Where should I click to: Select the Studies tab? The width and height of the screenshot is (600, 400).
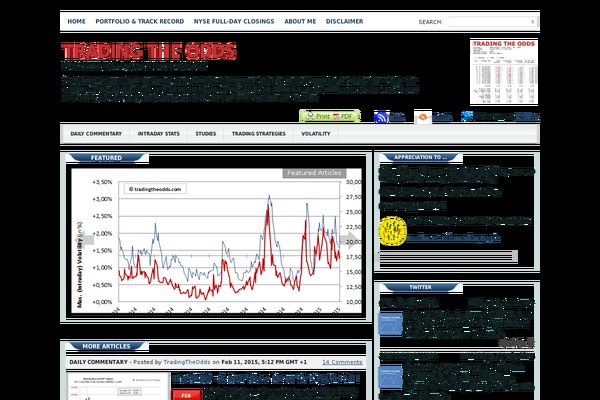coord(205,134)
